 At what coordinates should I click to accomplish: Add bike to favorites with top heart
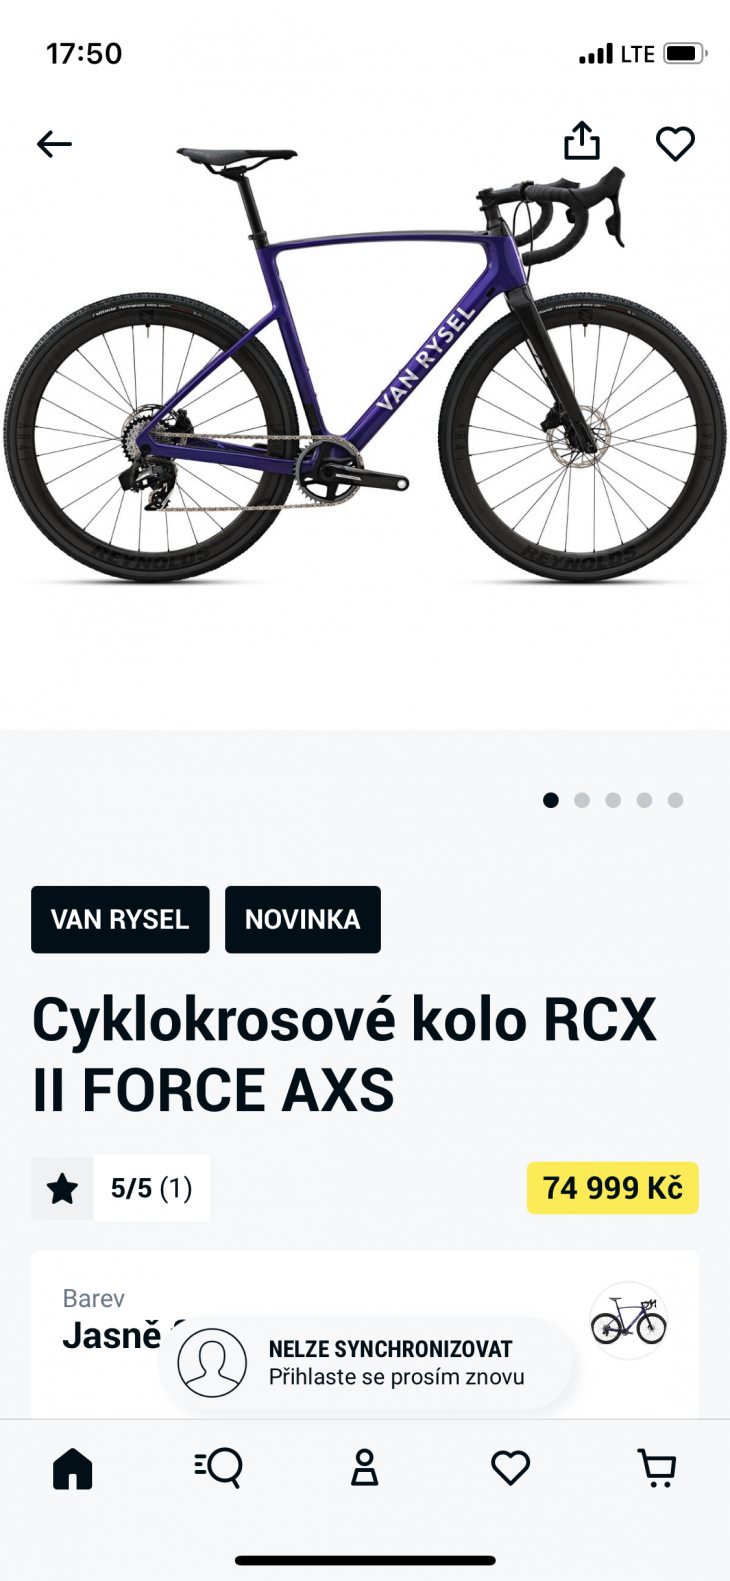675,144
